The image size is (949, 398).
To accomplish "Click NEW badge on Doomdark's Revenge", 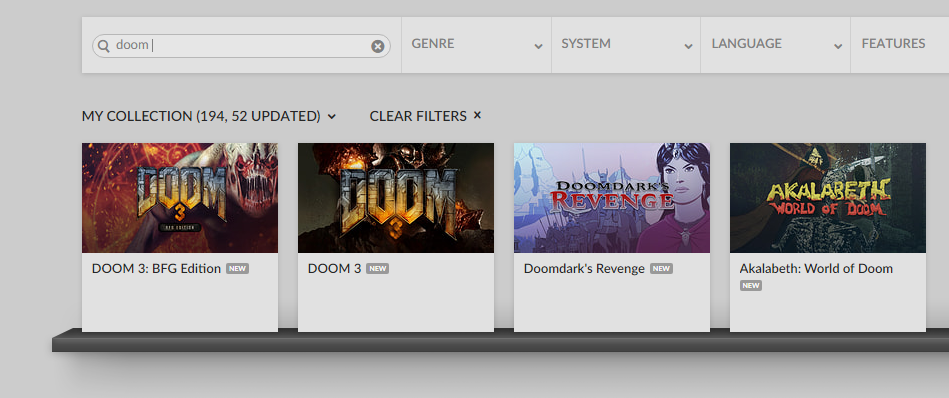I will 661,269.
